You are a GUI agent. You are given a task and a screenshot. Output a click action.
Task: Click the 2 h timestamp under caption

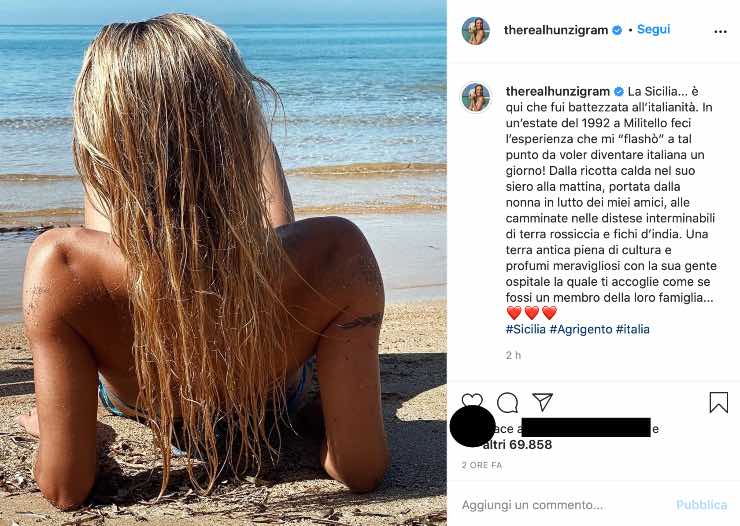click(x=513, y=355)
